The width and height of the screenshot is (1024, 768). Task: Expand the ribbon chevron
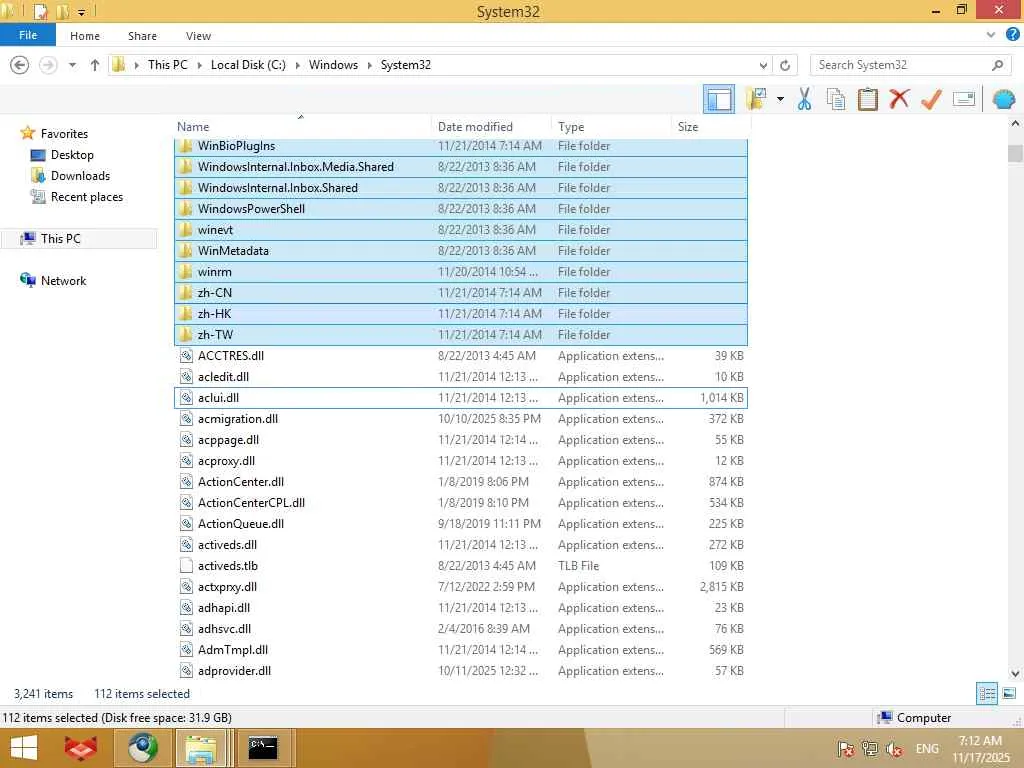991,35
